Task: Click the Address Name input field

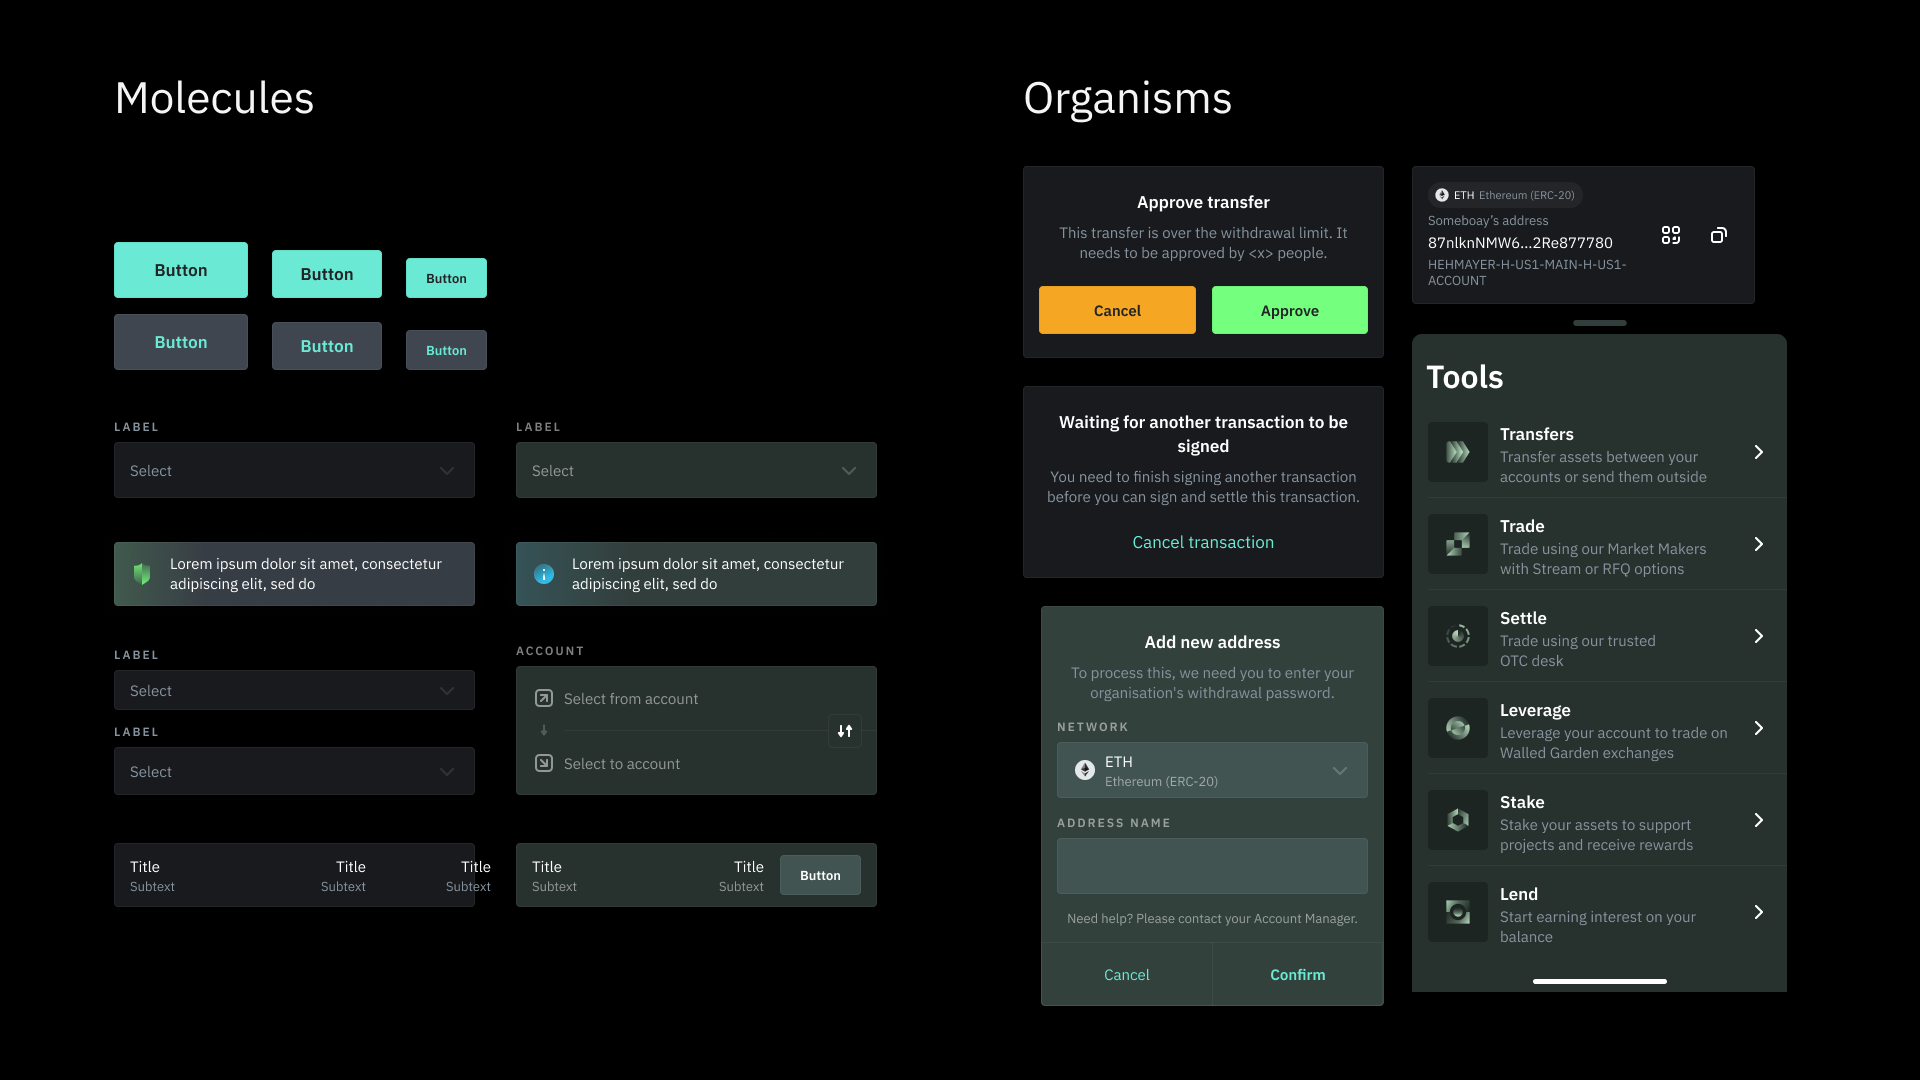Action: (1212, 866)
